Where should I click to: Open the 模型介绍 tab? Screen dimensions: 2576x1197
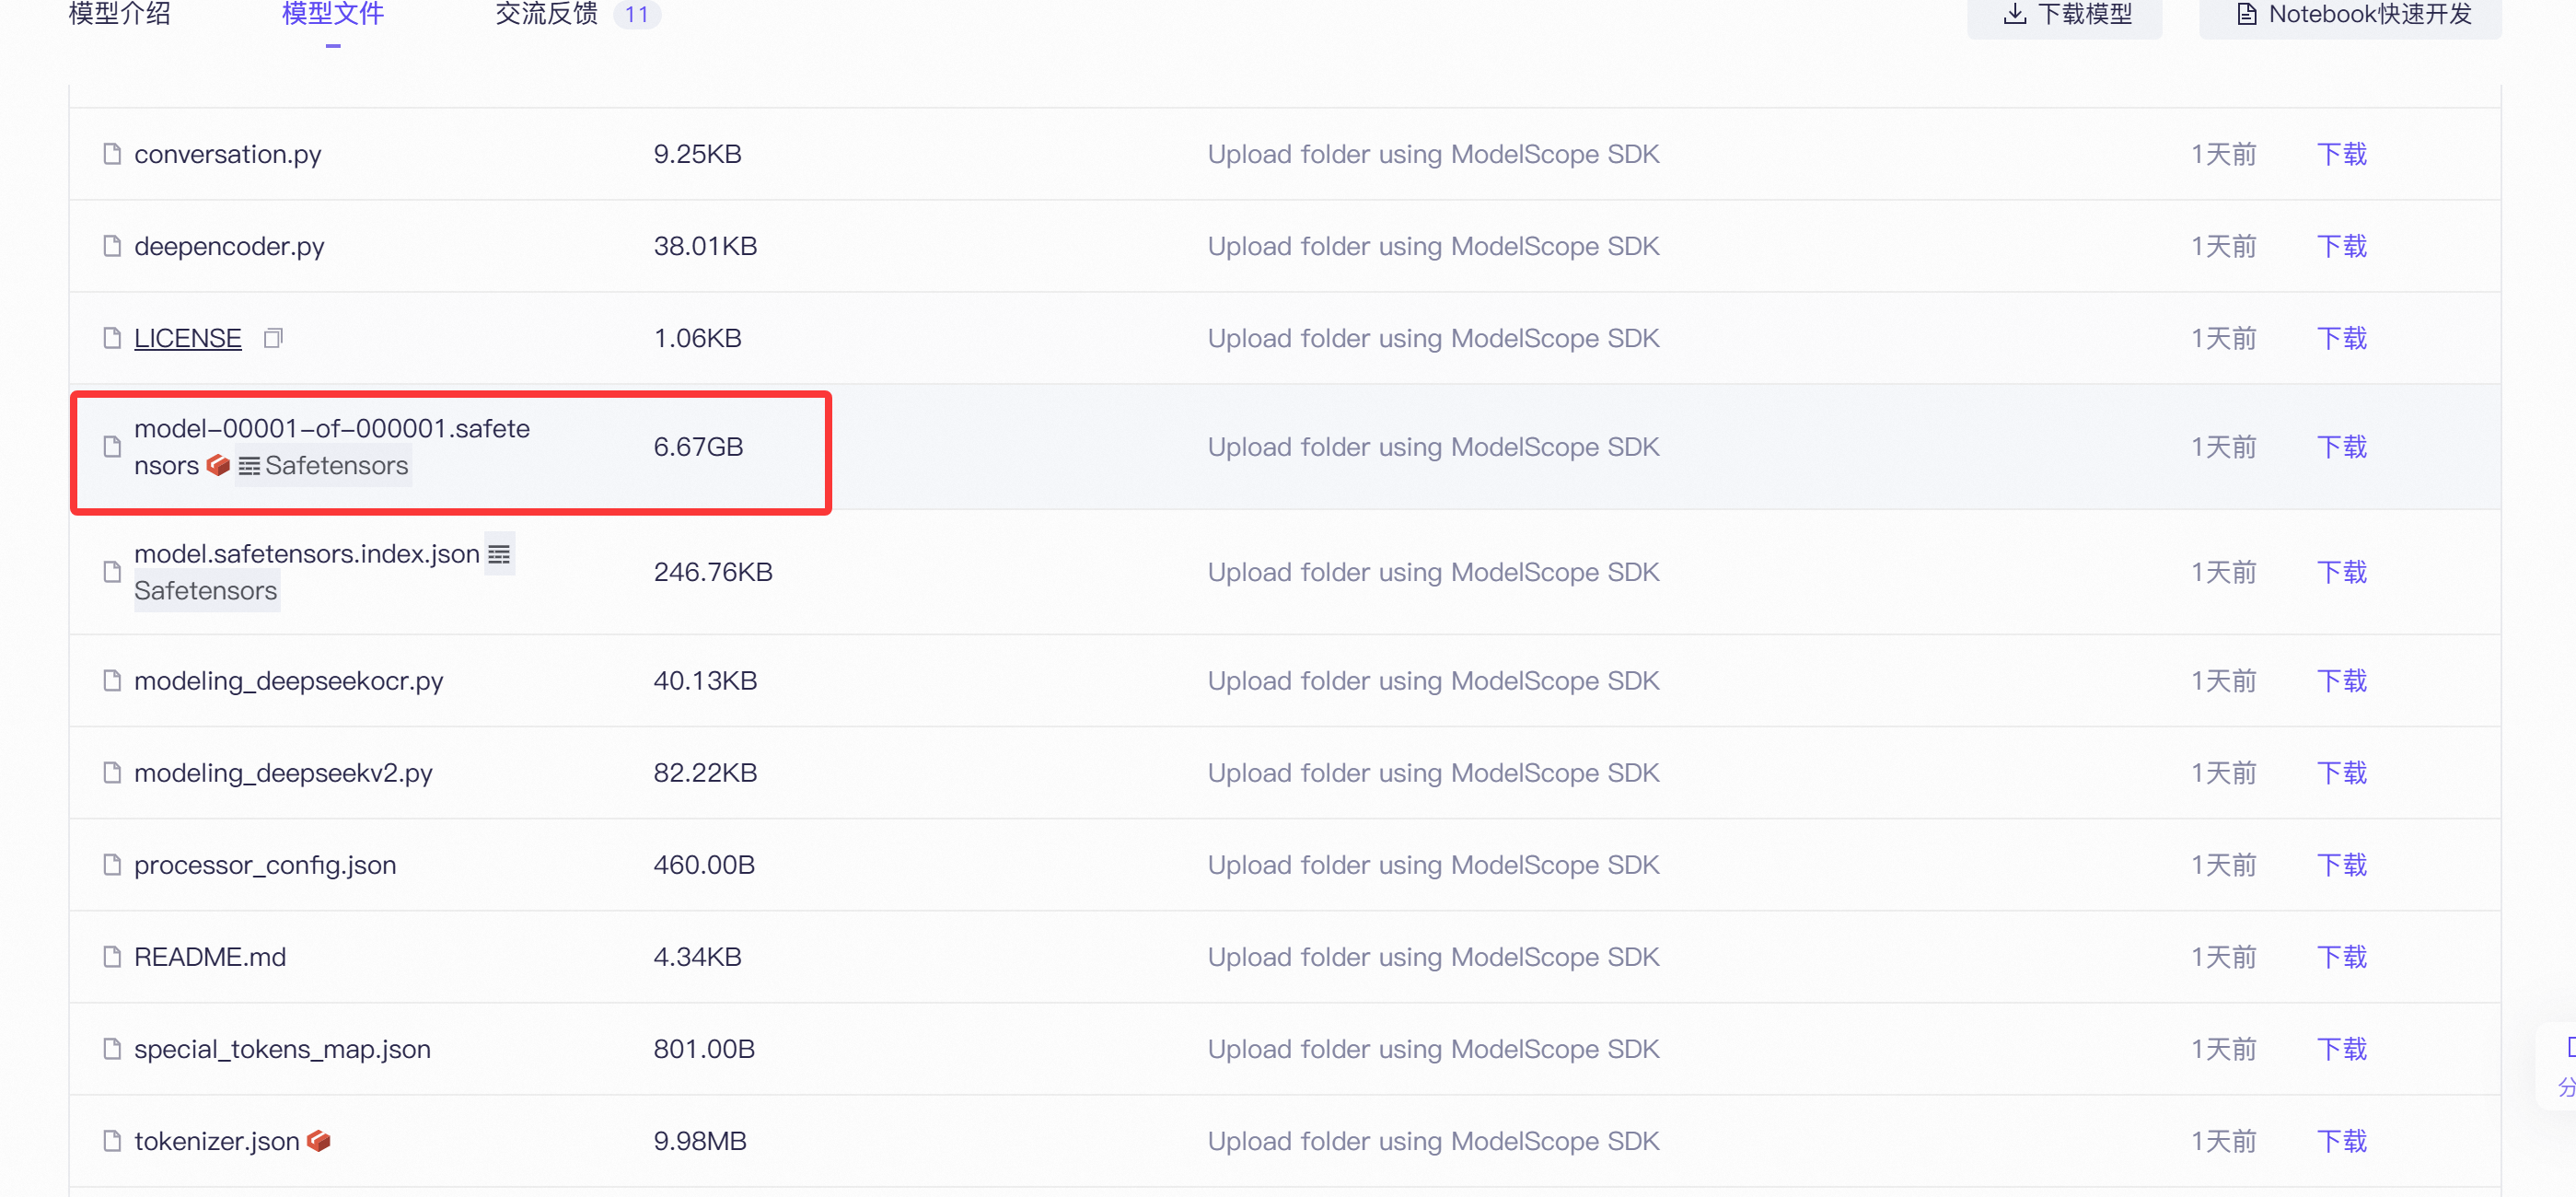pos(120,14)
